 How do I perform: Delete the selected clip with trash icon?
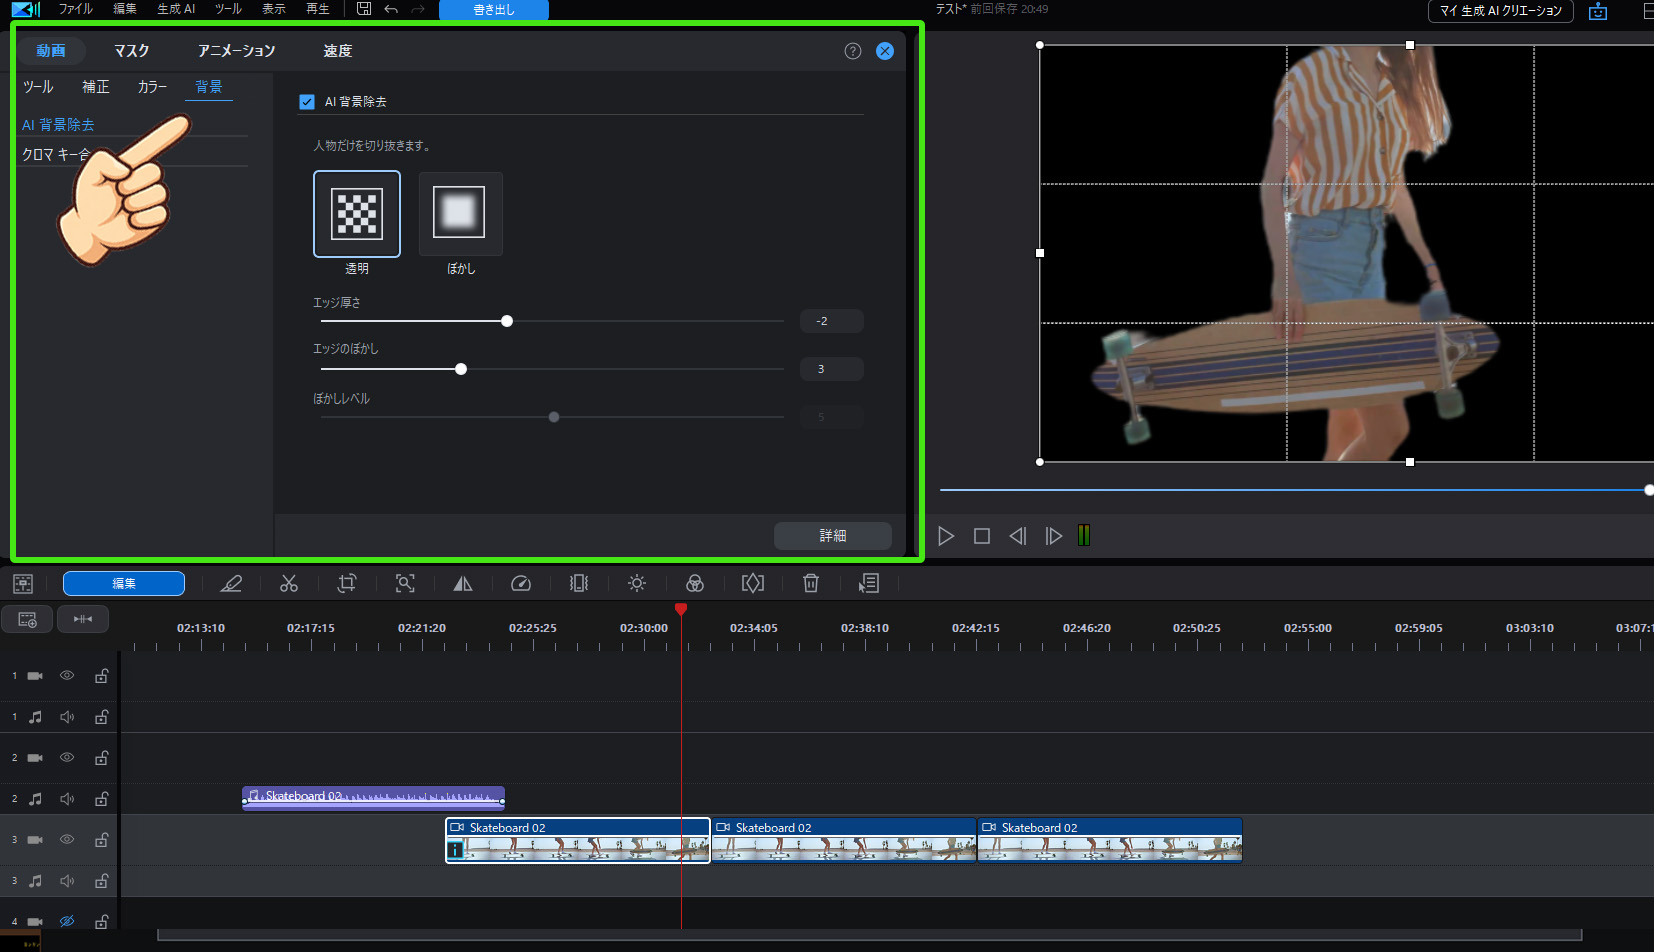(811, 583)
